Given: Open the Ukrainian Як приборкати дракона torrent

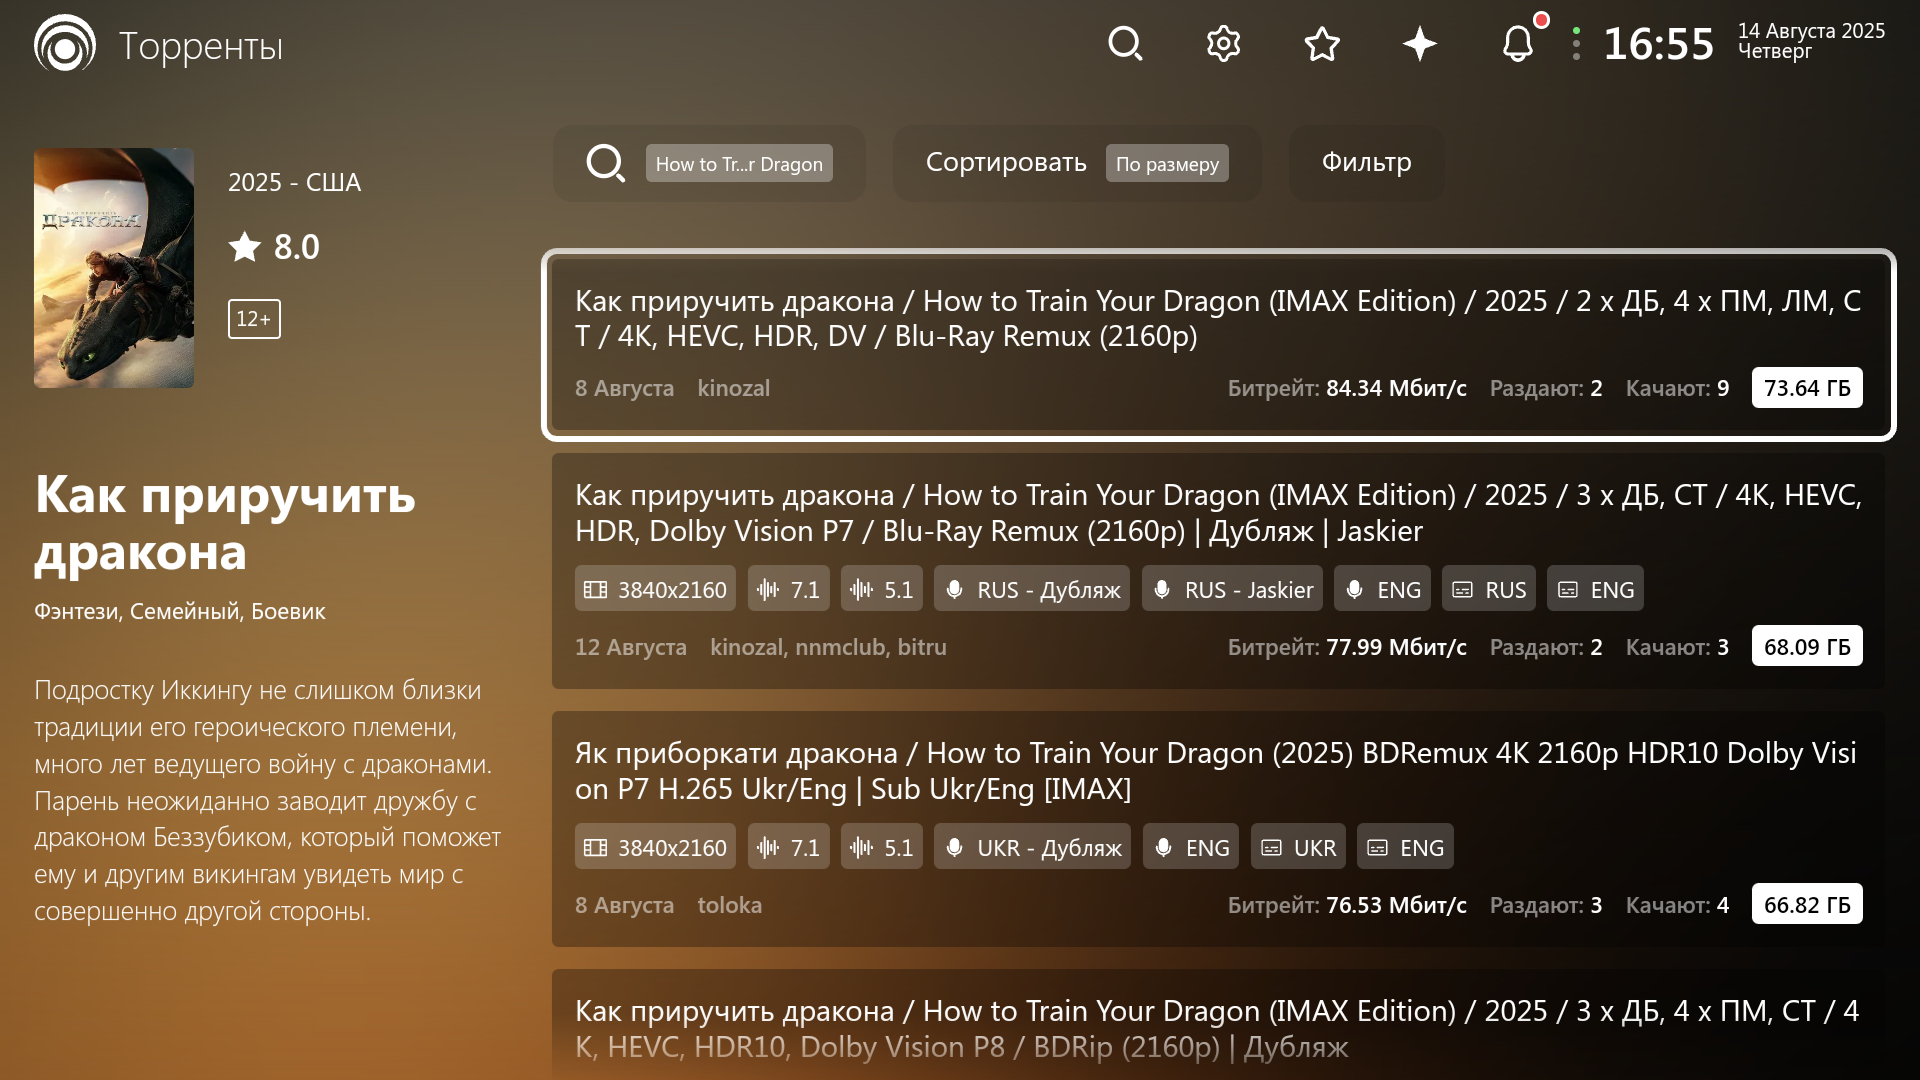Looking at the screenshot, I should click(1218, 770).
